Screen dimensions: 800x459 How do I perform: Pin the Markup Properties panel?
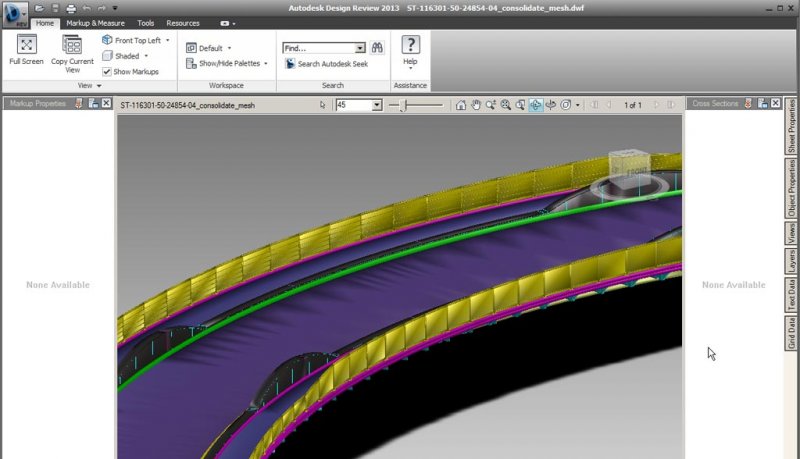(79, 103)
